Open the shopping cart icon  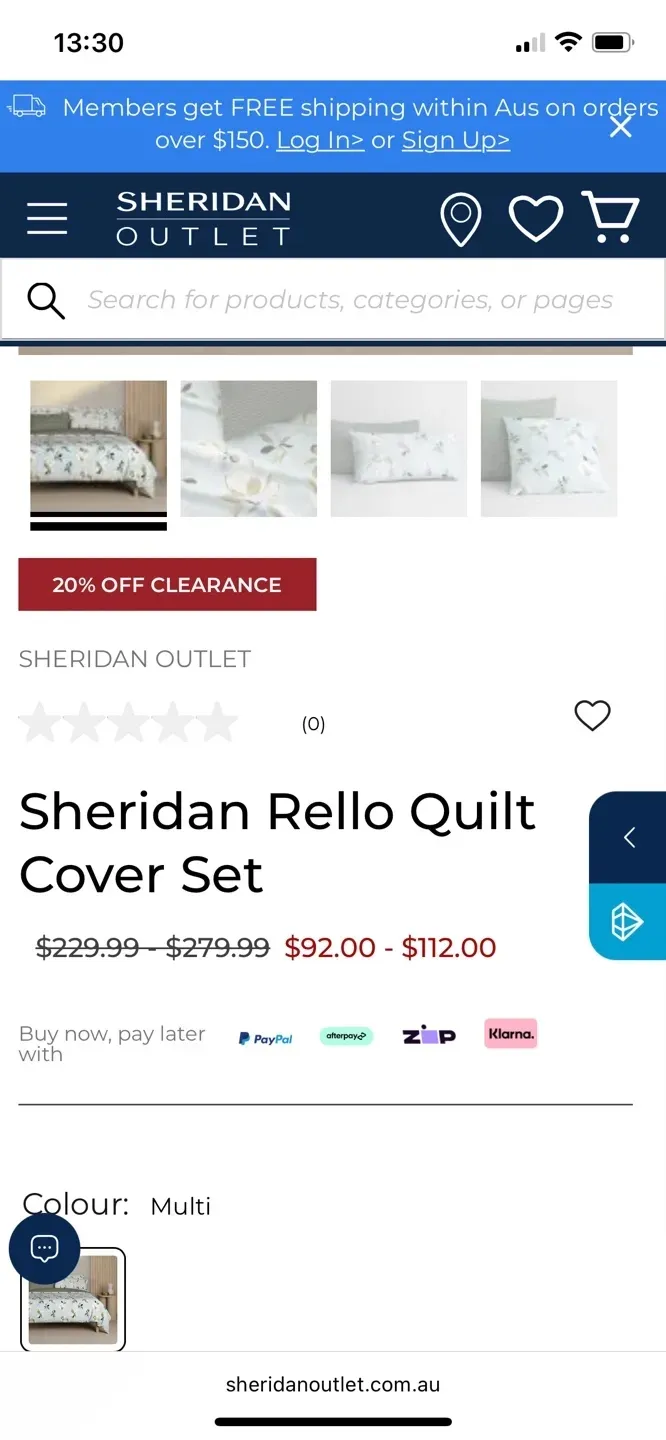click(610, 217)
